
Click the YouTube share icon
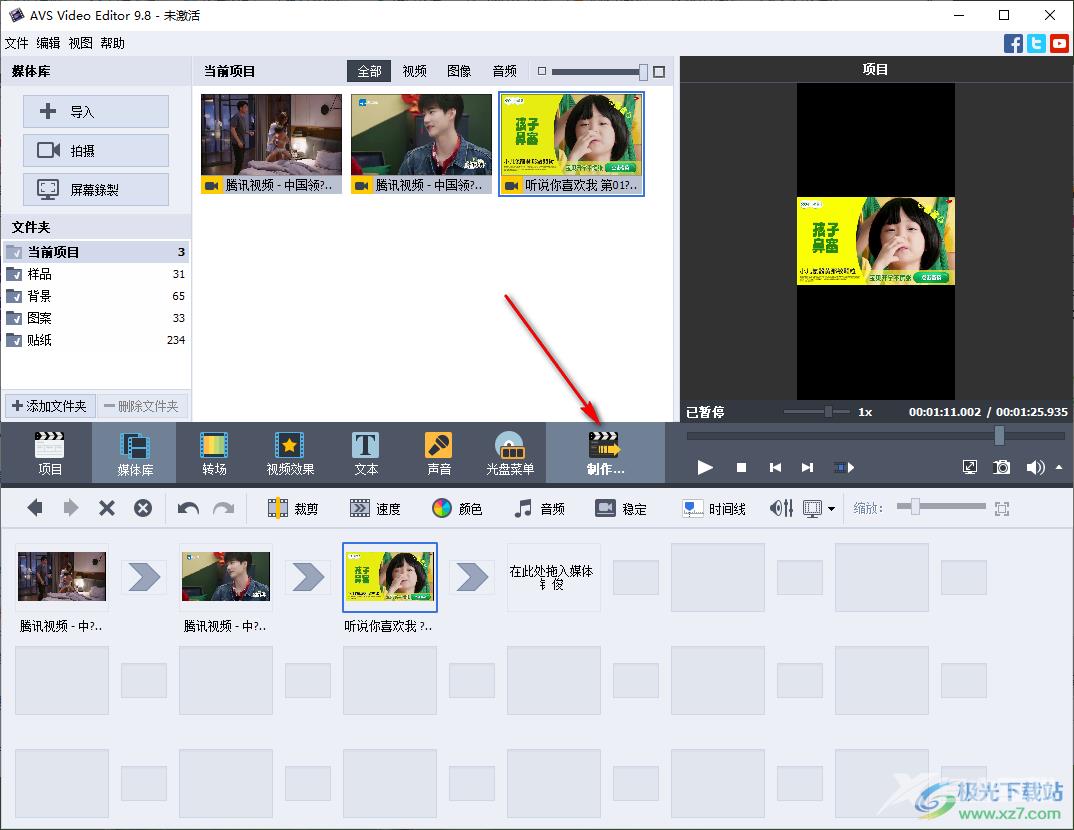click(1060, 43)
